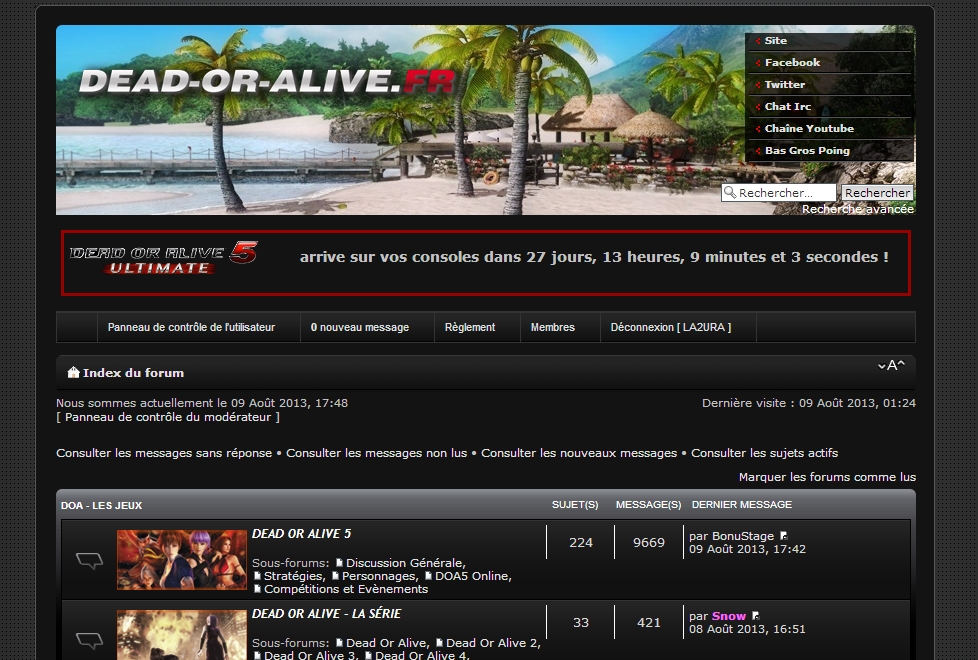Viewport: 978px width, 660px height.
Task: View latest post icon next to Snow
Action: click(x=755, y=616)
